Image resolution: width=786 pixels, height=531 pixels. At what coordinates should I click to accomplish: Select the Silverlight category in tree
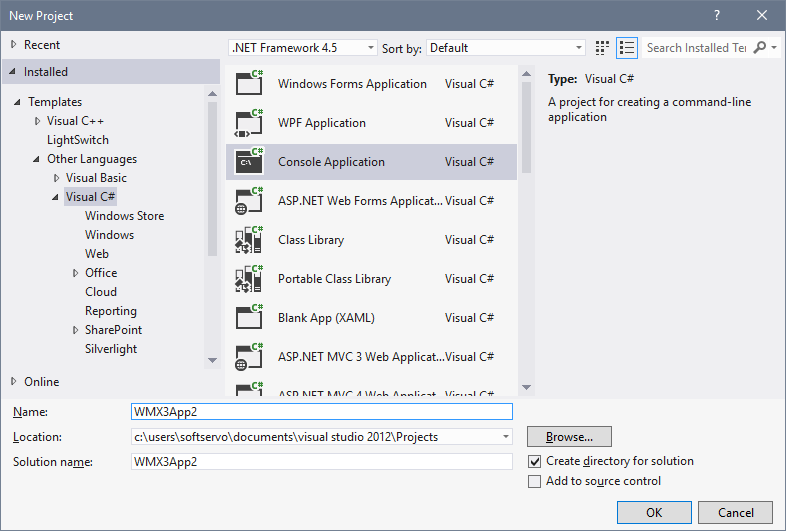tap(111, 349)
